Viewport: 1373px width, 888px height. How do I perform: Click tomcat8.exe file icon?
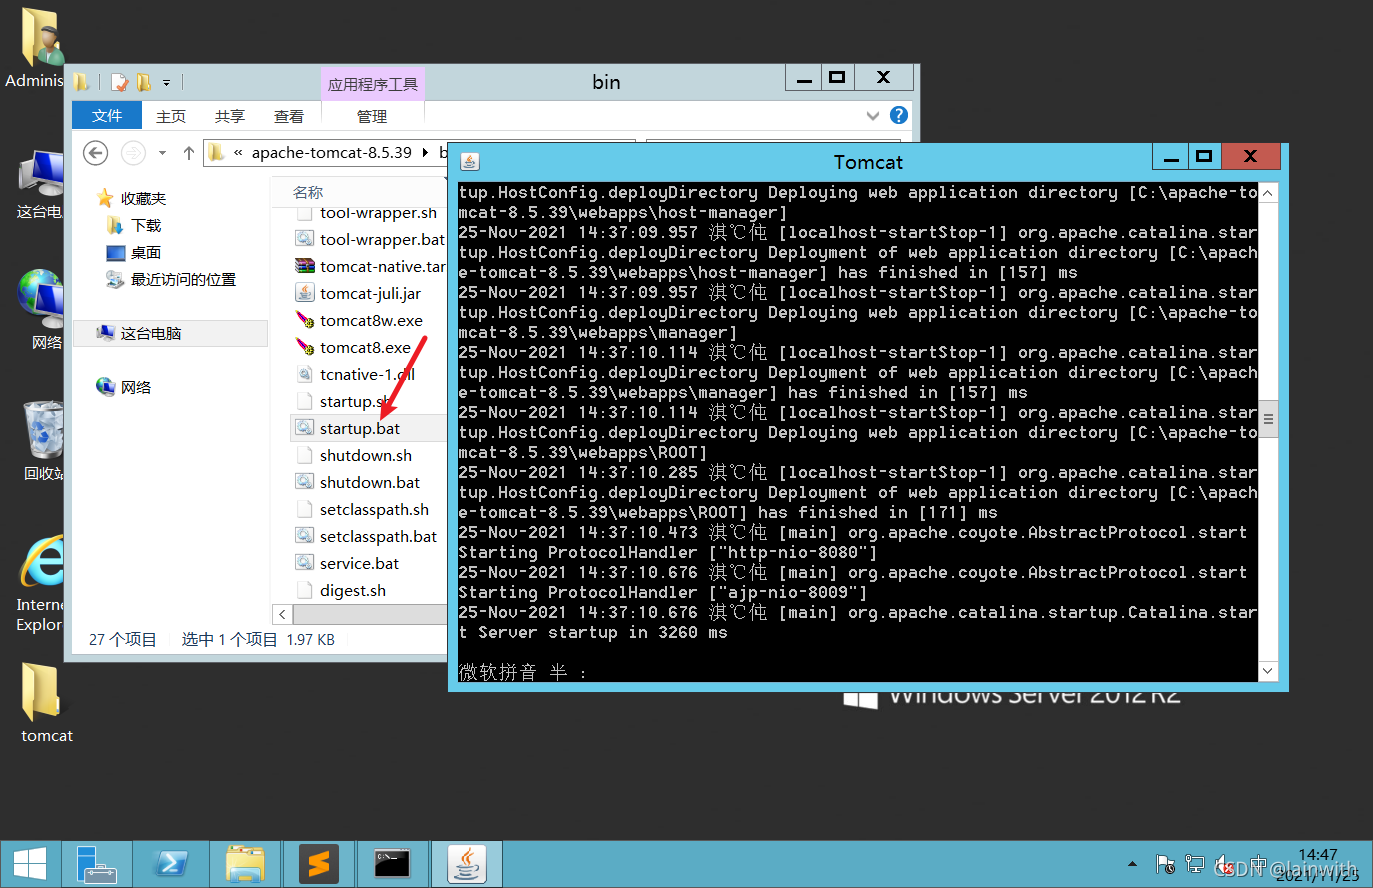click(x=305, y=347)
